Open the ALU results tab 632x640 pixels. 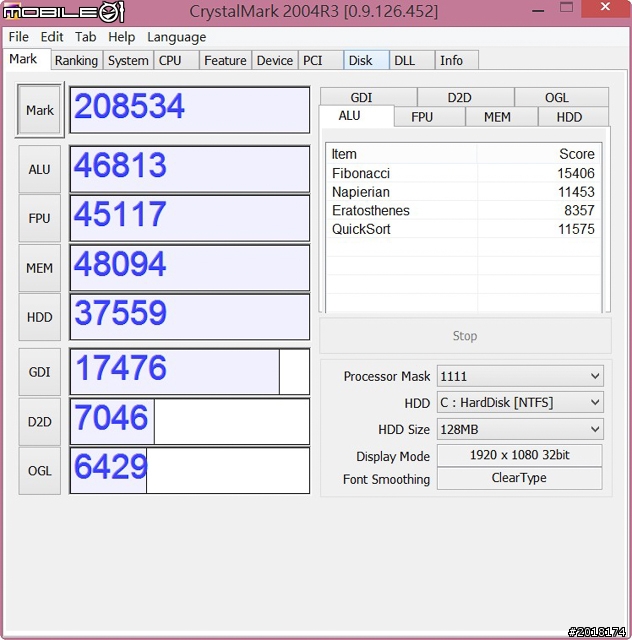coord(356,116)
